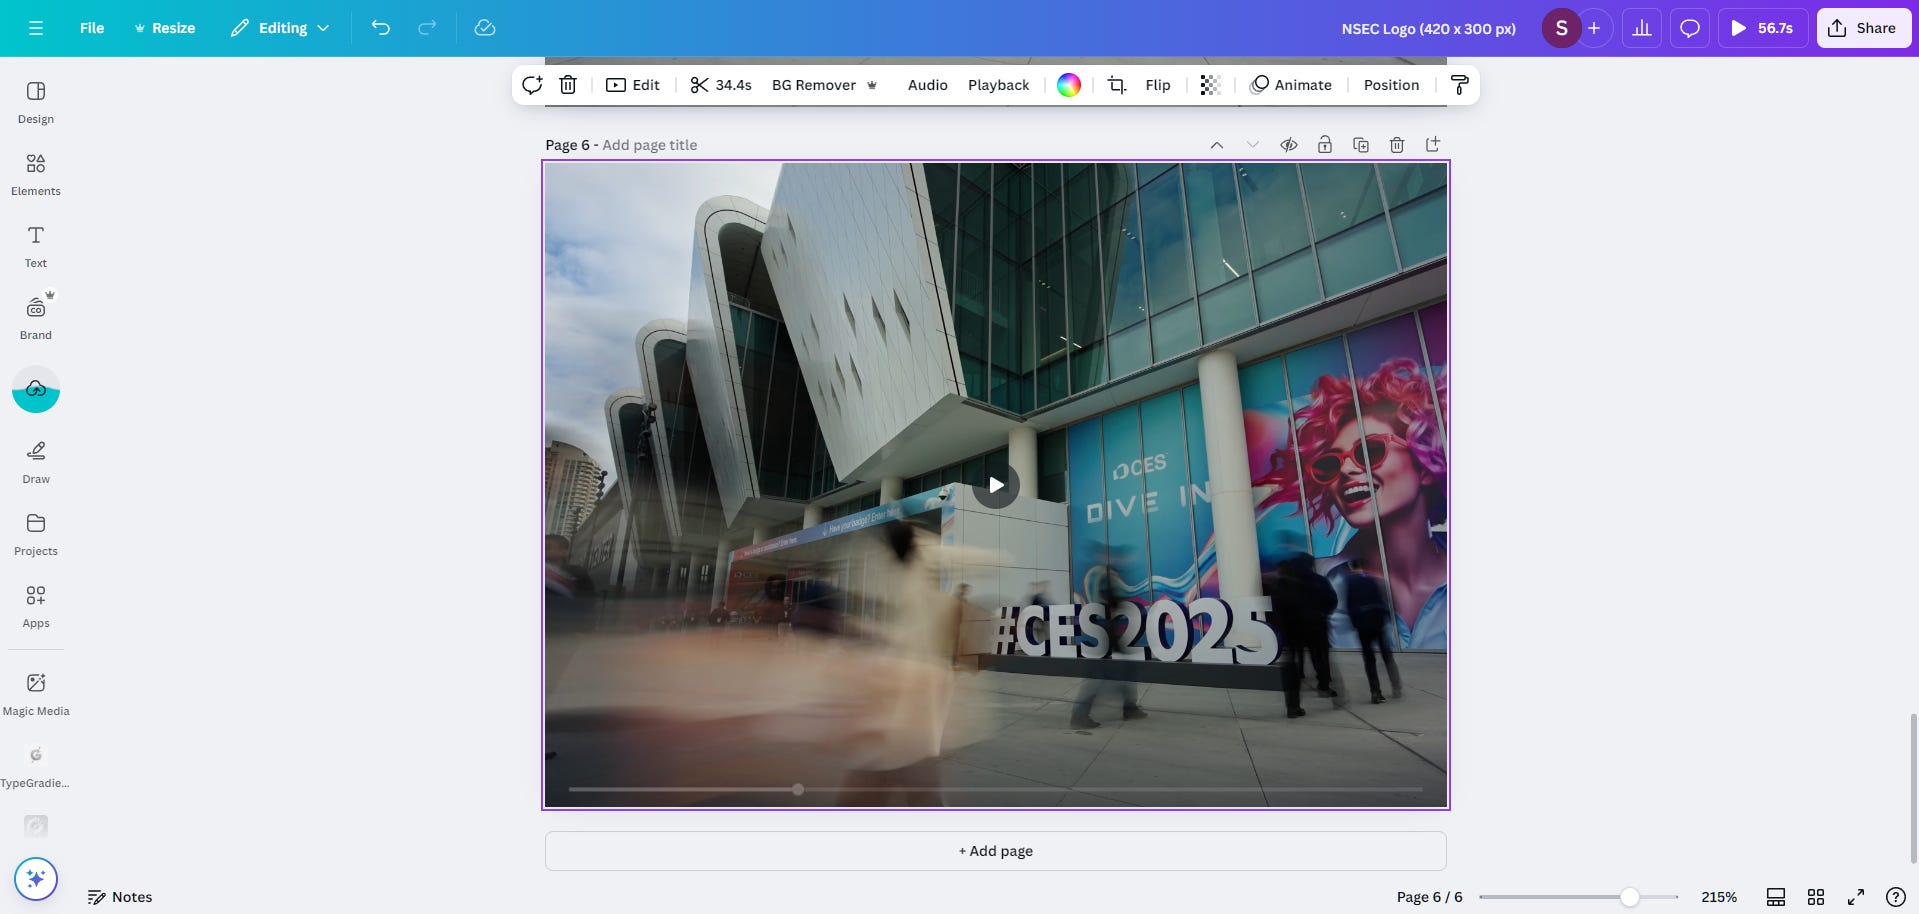
Task: Open Animate options
Action: coord(1291,85)
